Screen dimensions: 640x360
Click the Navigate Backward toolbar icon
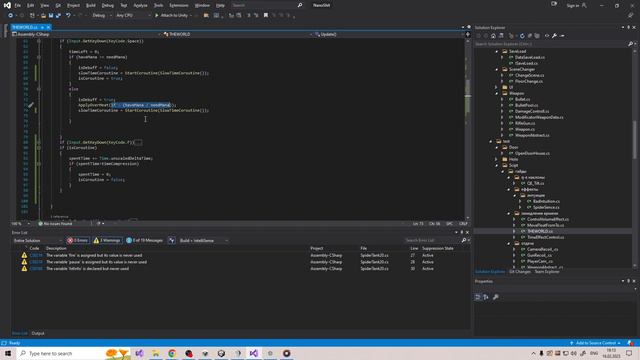[x=10, y=16]
